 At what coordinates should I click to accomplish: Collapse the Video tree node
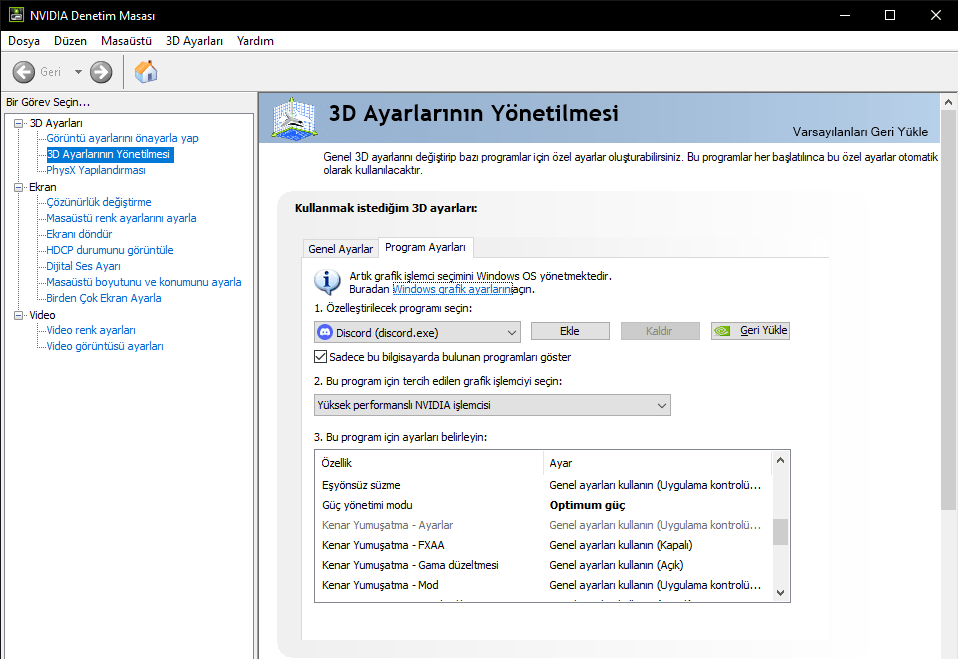[x=18, y=315]
